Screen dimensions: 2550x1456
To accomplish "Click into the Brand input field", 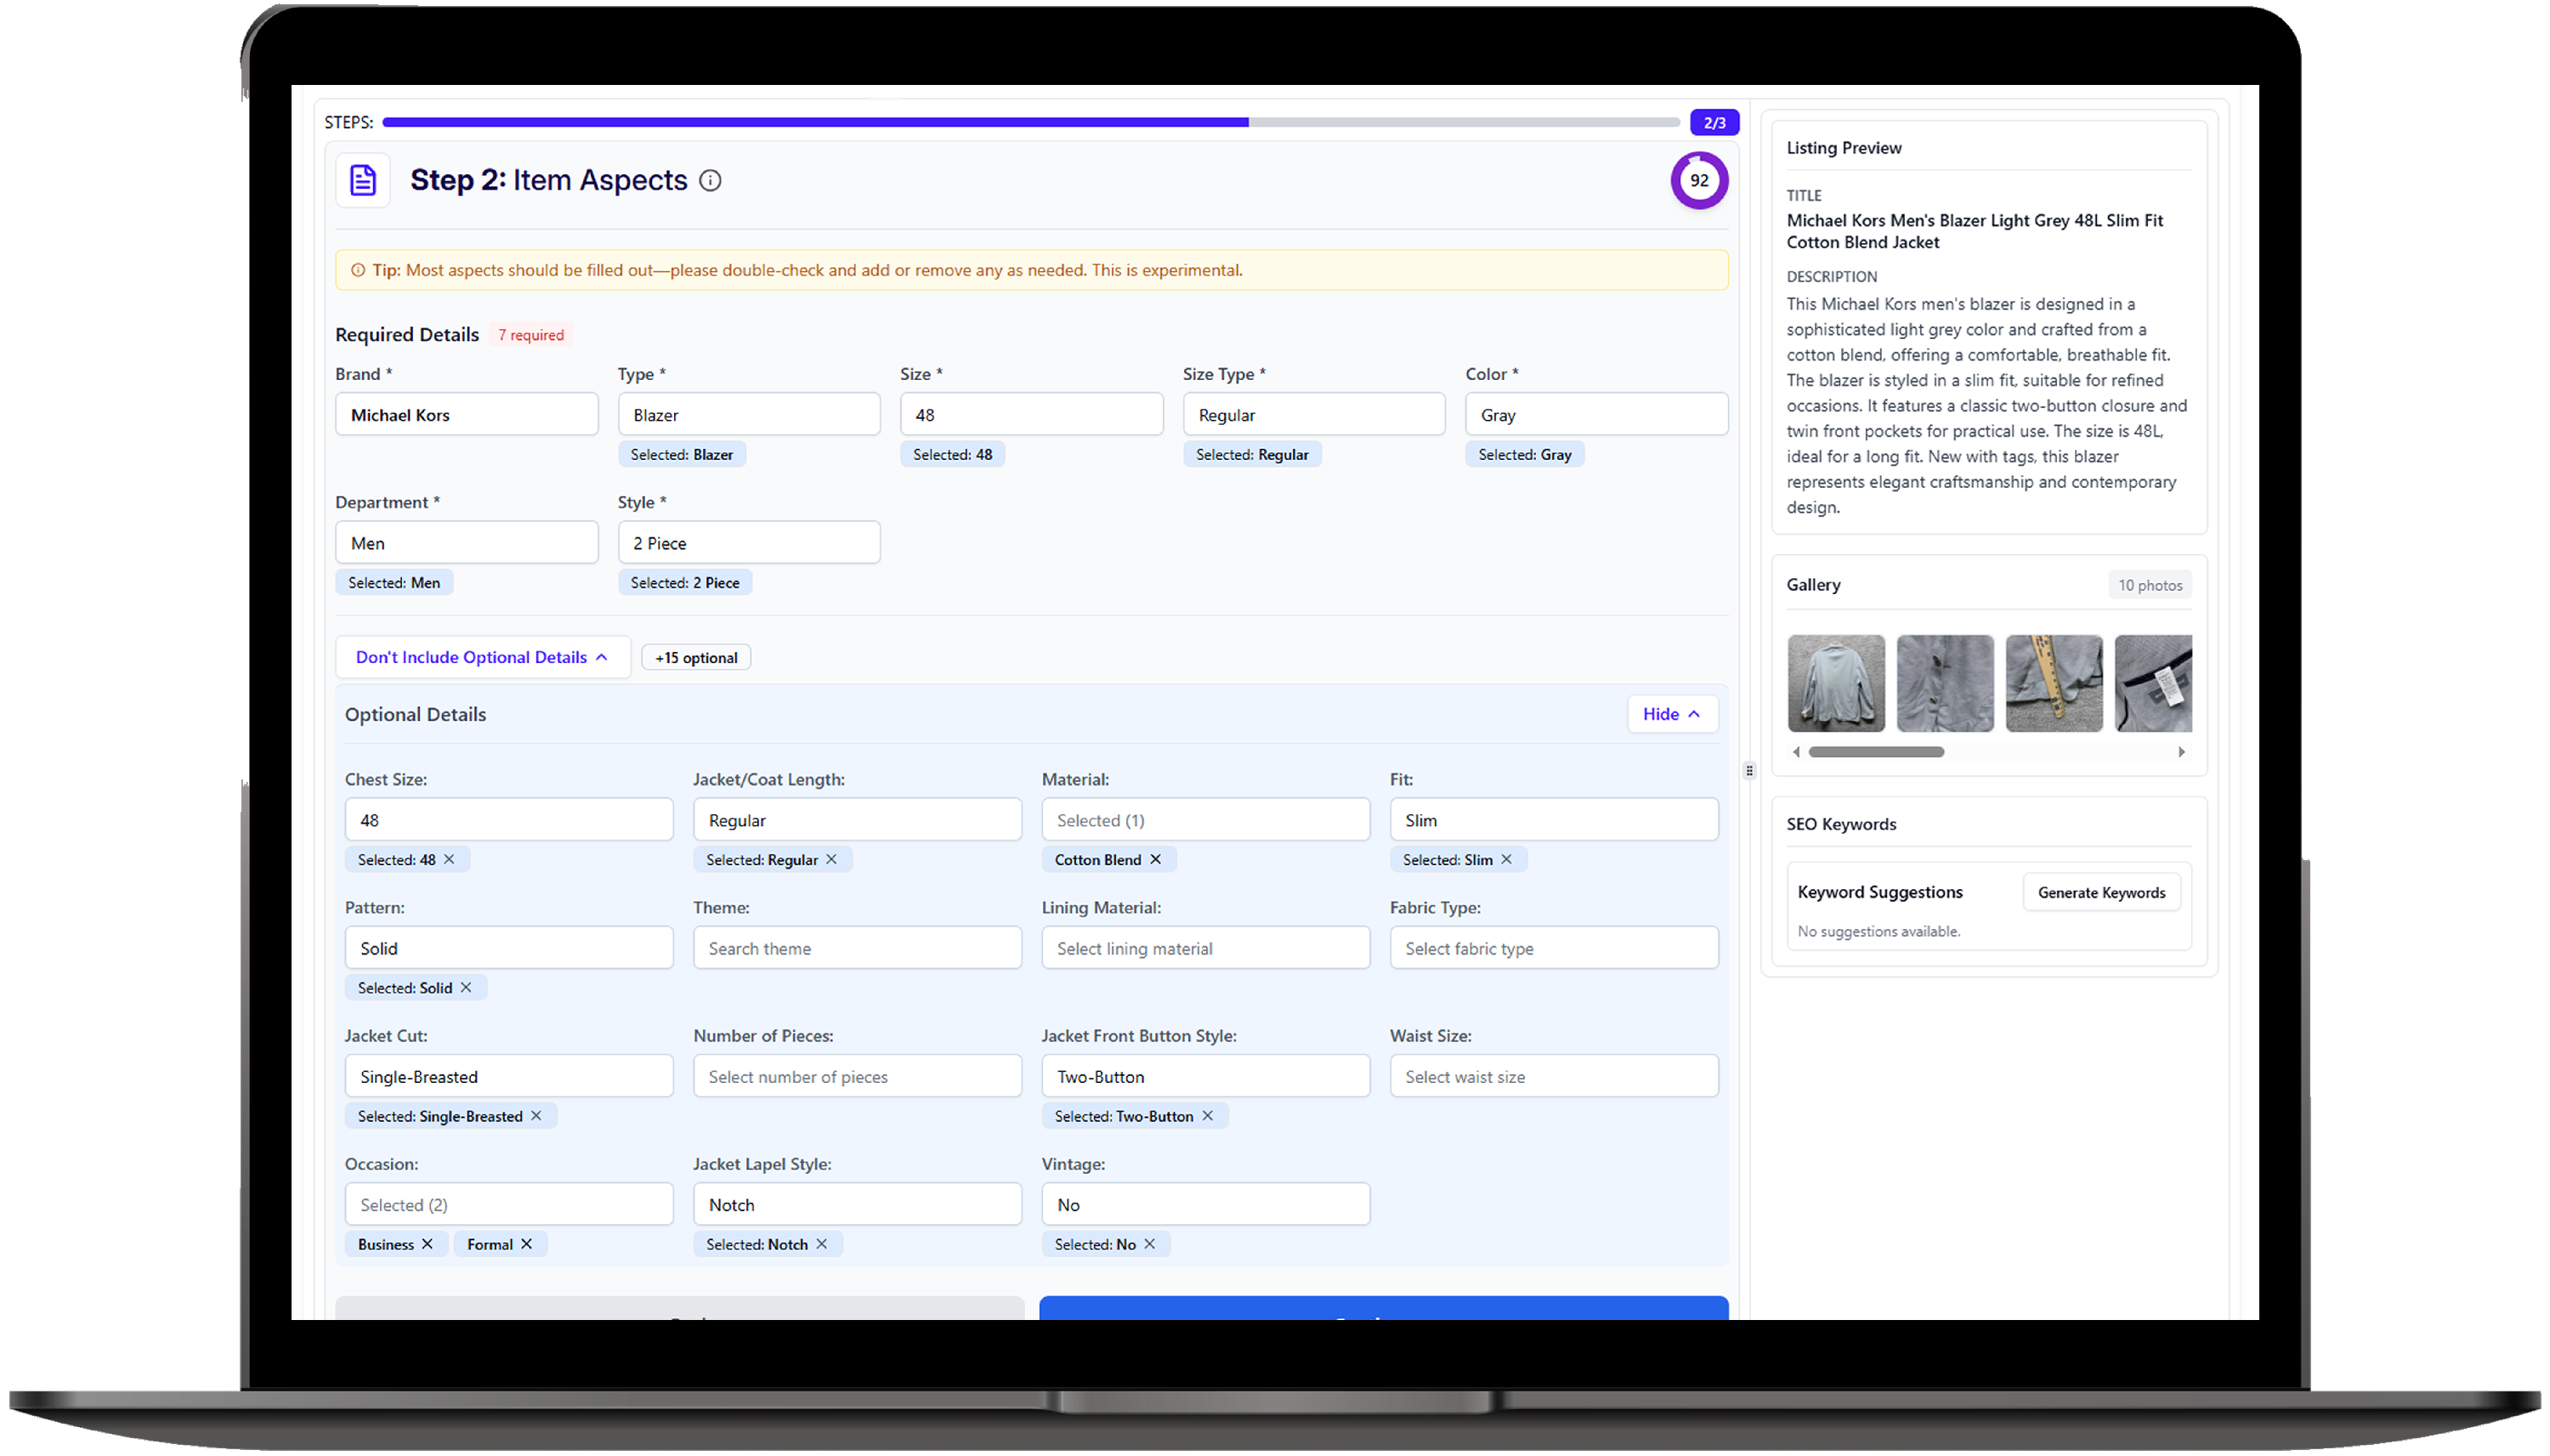I will [x=466, y=415].
